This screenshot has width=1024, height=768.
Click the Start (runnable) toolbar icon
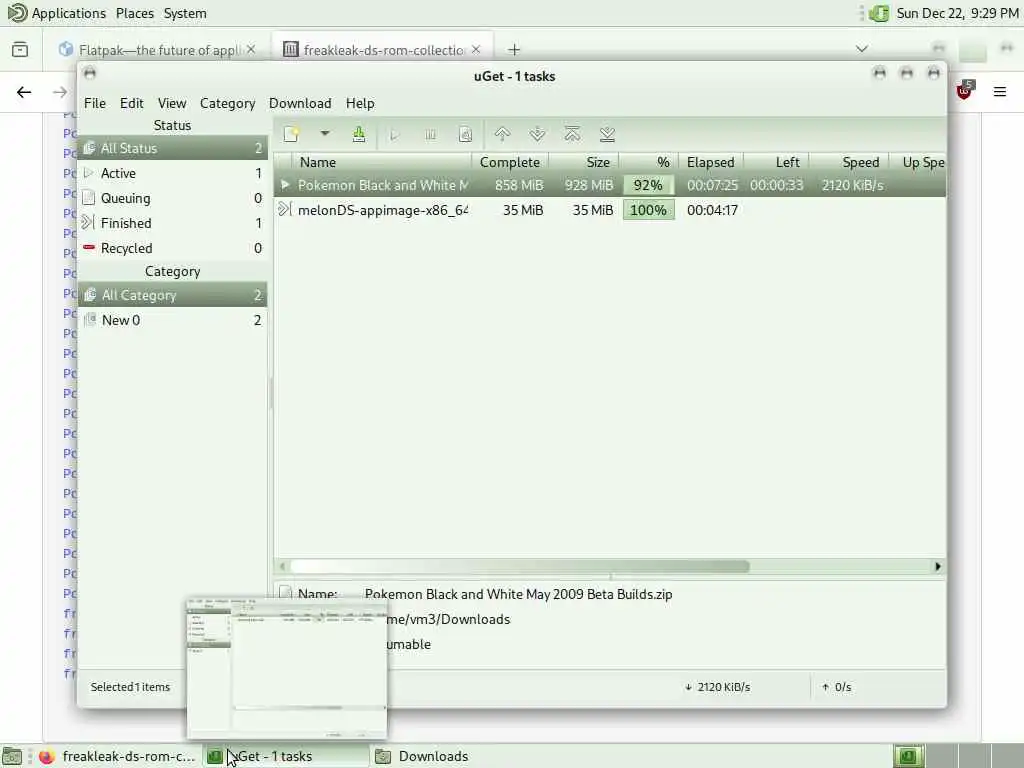[x=394, y=135]
